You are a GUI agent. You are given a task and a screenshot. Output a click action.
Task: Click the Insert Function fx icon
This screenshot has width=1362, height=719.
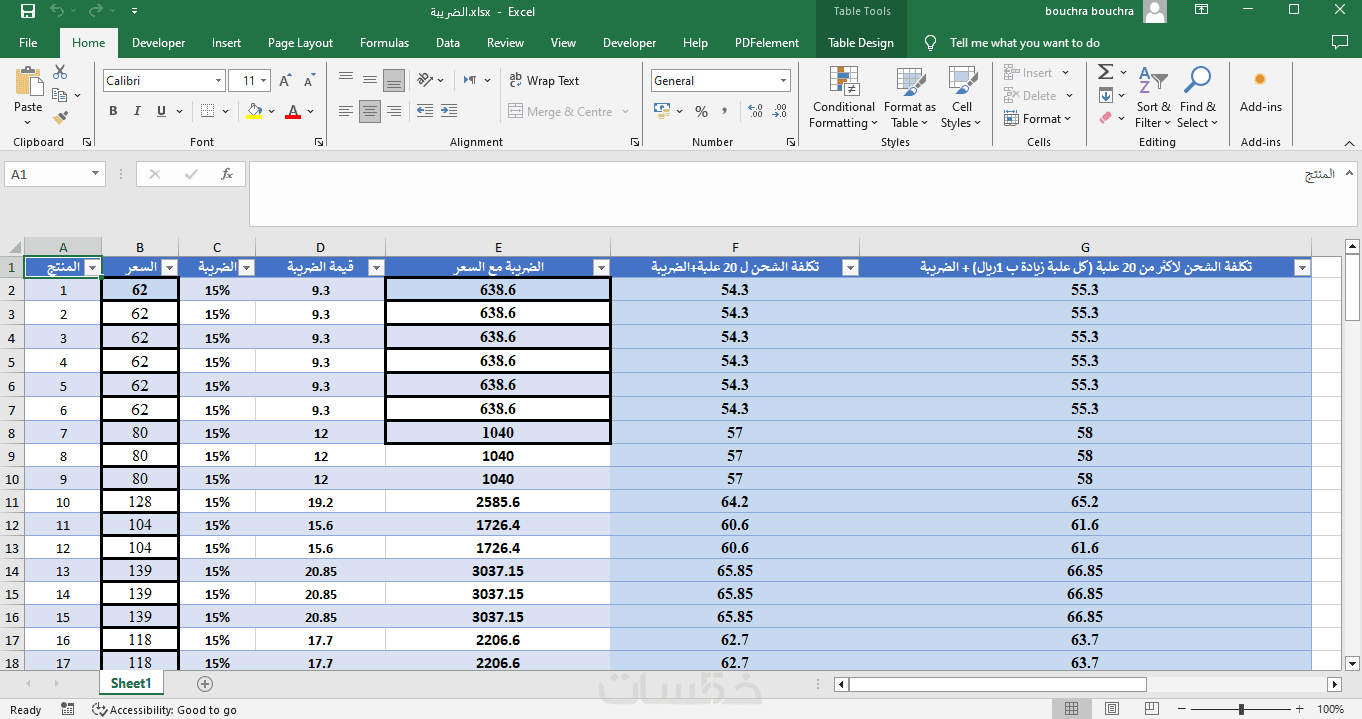227,174
